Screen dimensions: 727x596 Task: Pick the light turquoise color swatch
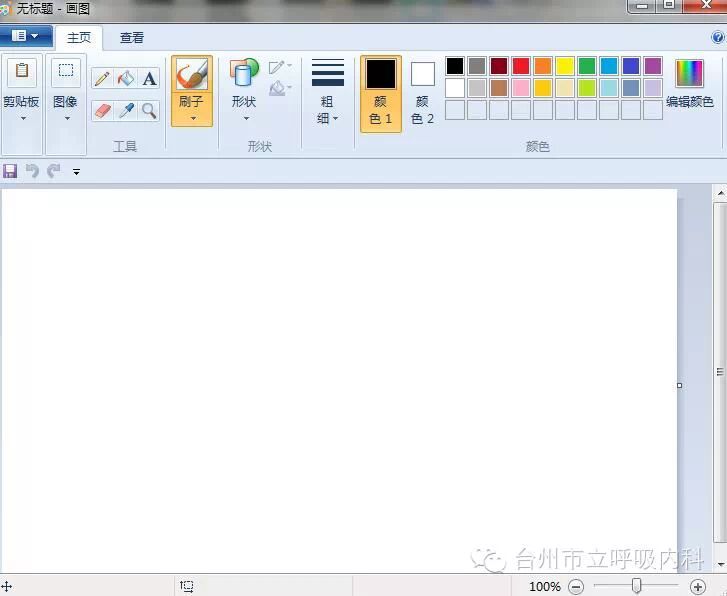click(609, 88)
